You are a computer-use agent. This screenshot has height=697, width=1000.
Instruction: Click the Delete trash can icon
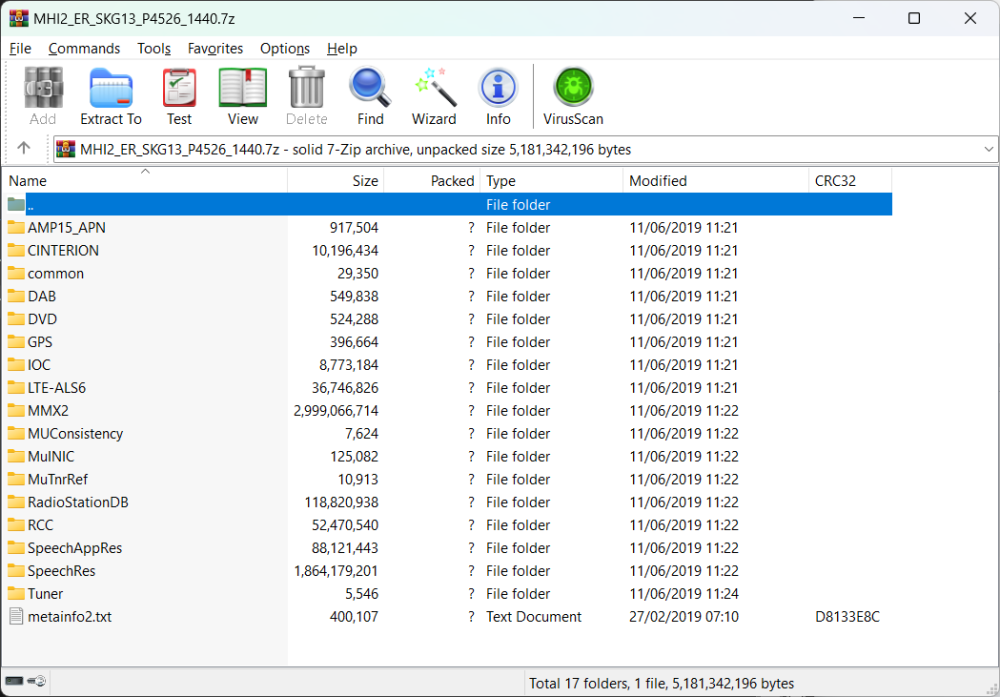click(x=307, y=88)
